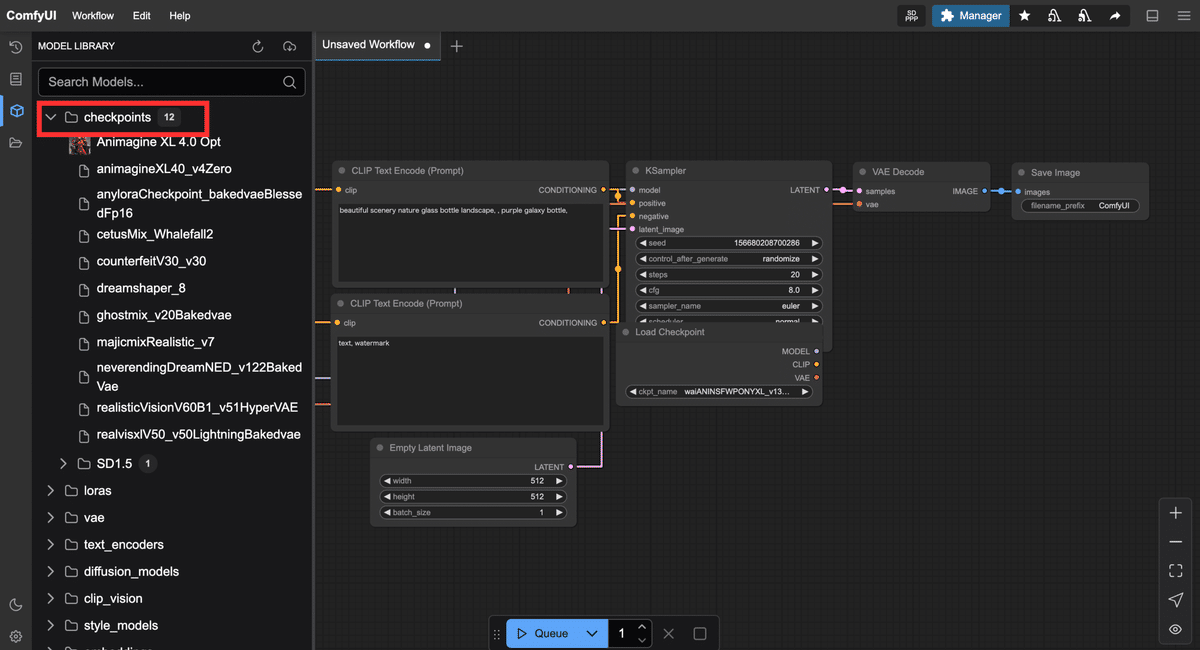The image size is (1200, 650).
Task: Open the sampler_name dropdown in KSampler
Action: click(729, 306)
